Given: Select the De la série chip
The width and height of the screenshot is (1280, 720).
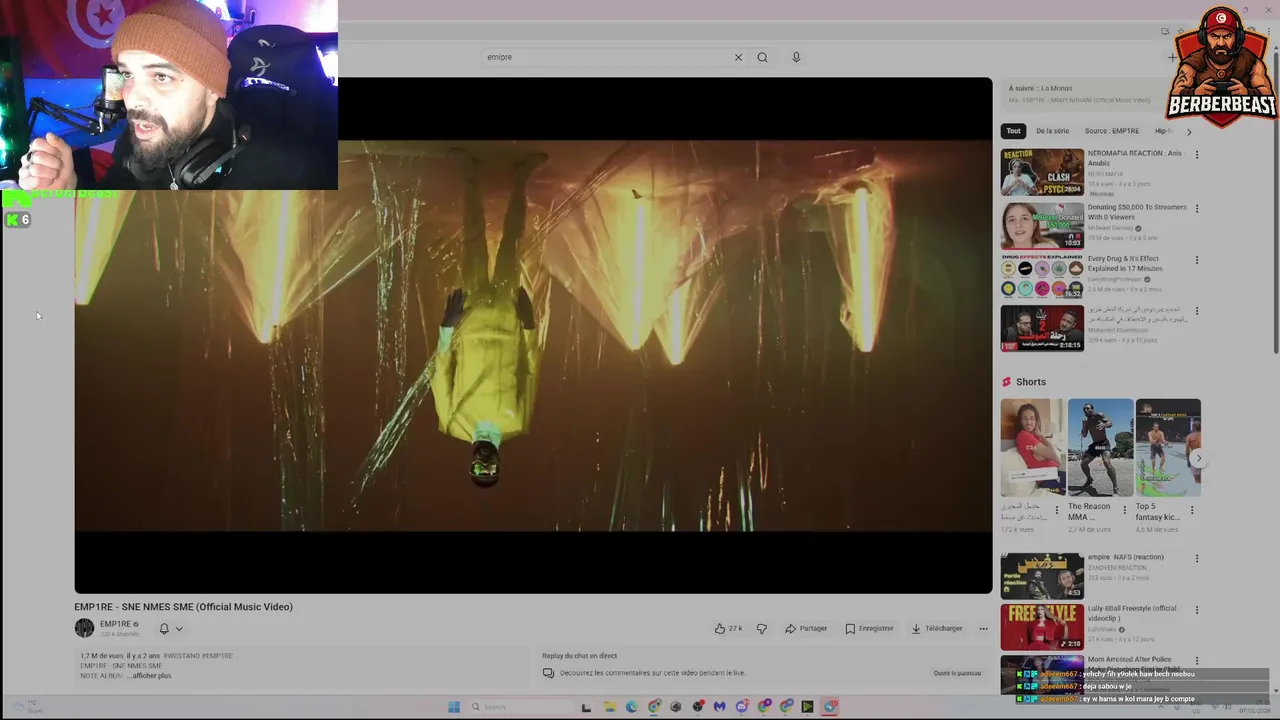Looking at the screenshot, I should pos(1052,131).
